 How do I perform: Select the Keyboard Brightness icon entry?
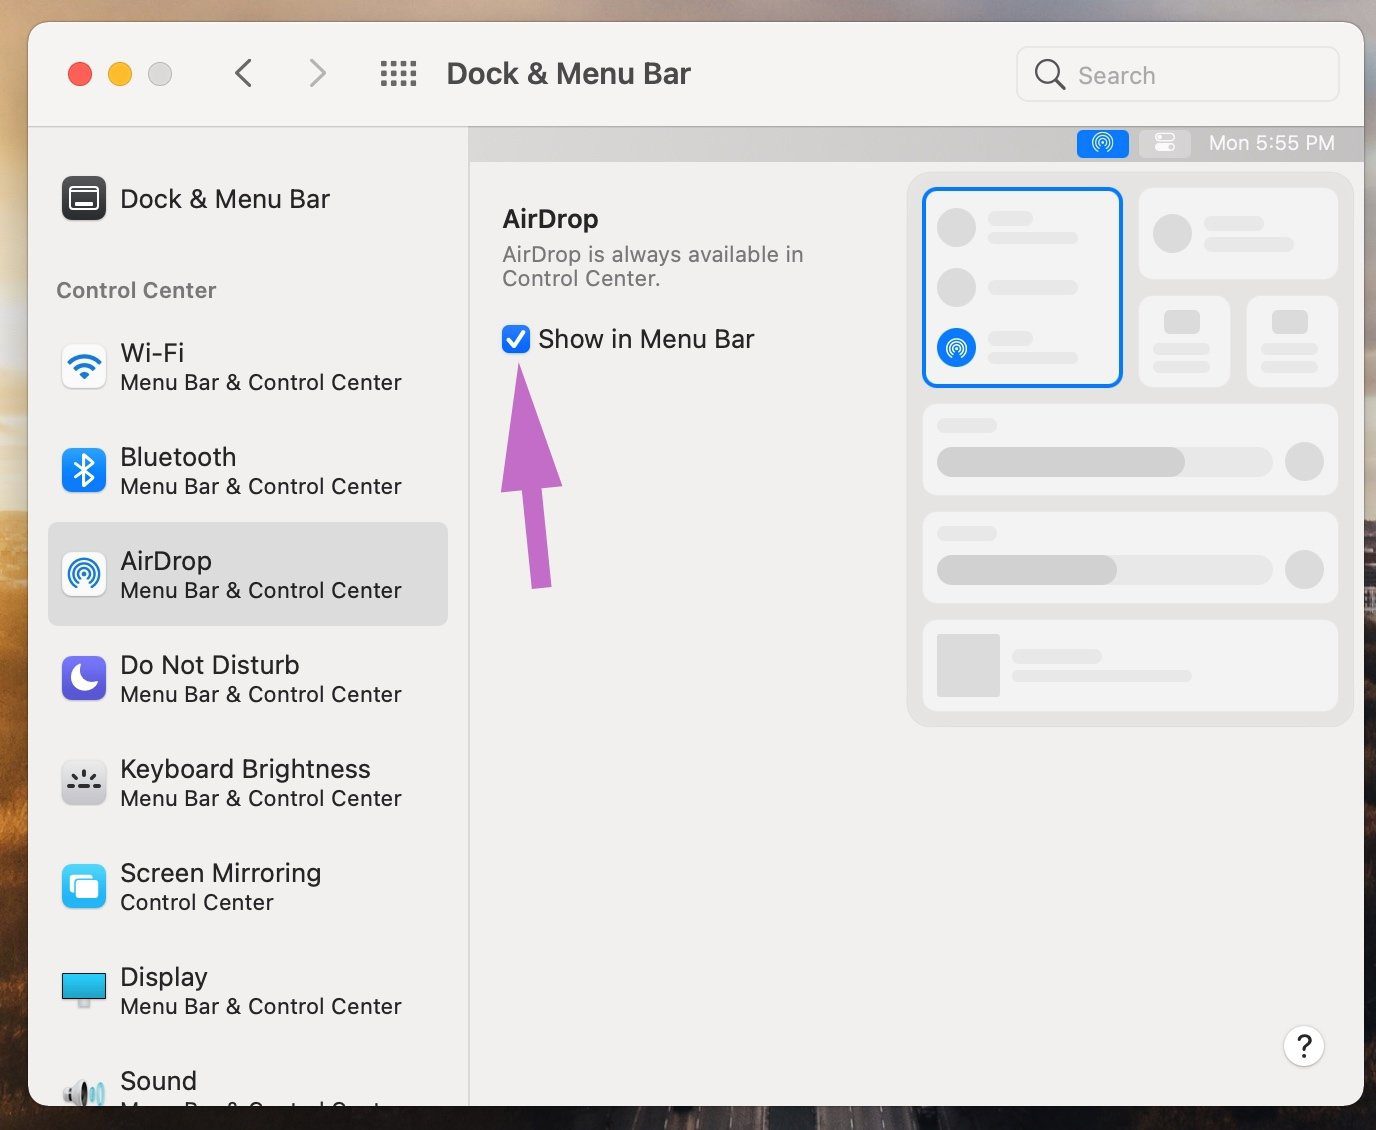point(84,783)
